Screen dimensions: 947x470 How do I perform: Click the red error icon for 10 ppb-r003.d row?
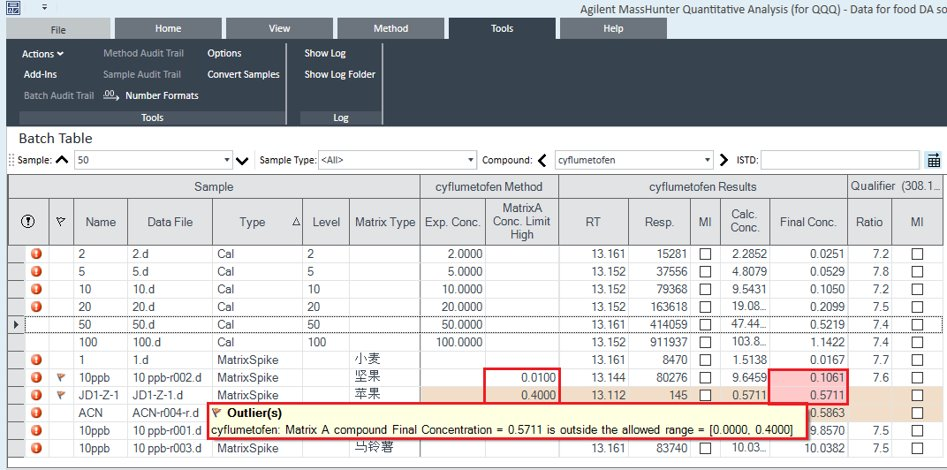(x=36, y=448)
